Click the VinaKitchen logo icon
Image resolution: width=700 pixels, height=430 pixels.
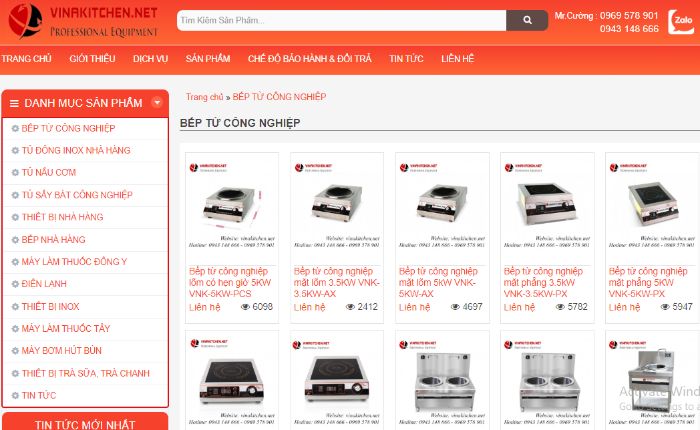(x=25, y=21)
